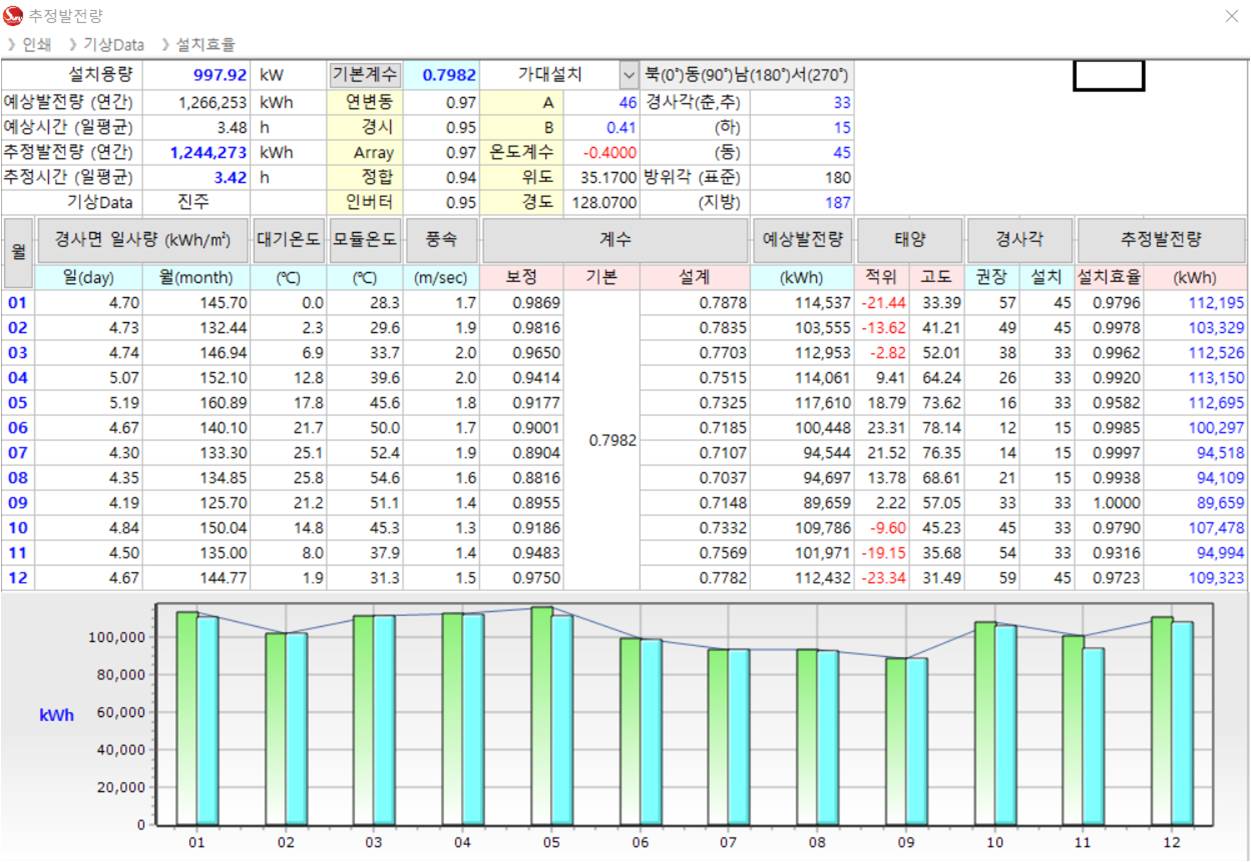Click the 모듈온도 header button
1251x862 pixels.
tap(365, 240)
